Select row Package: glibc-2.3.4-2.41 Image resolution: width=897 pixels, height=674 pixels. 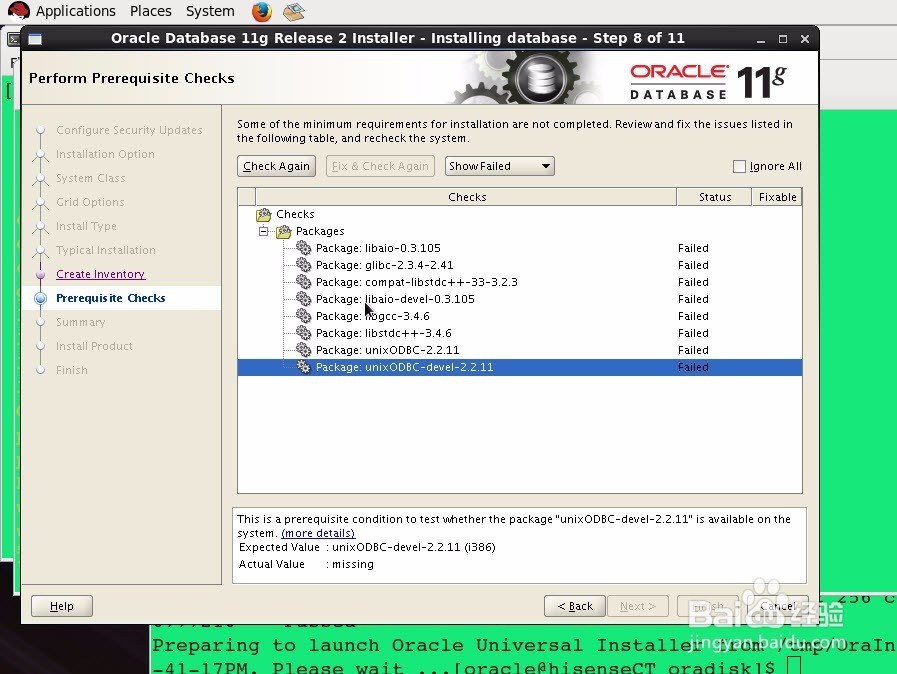click(519, 265)
